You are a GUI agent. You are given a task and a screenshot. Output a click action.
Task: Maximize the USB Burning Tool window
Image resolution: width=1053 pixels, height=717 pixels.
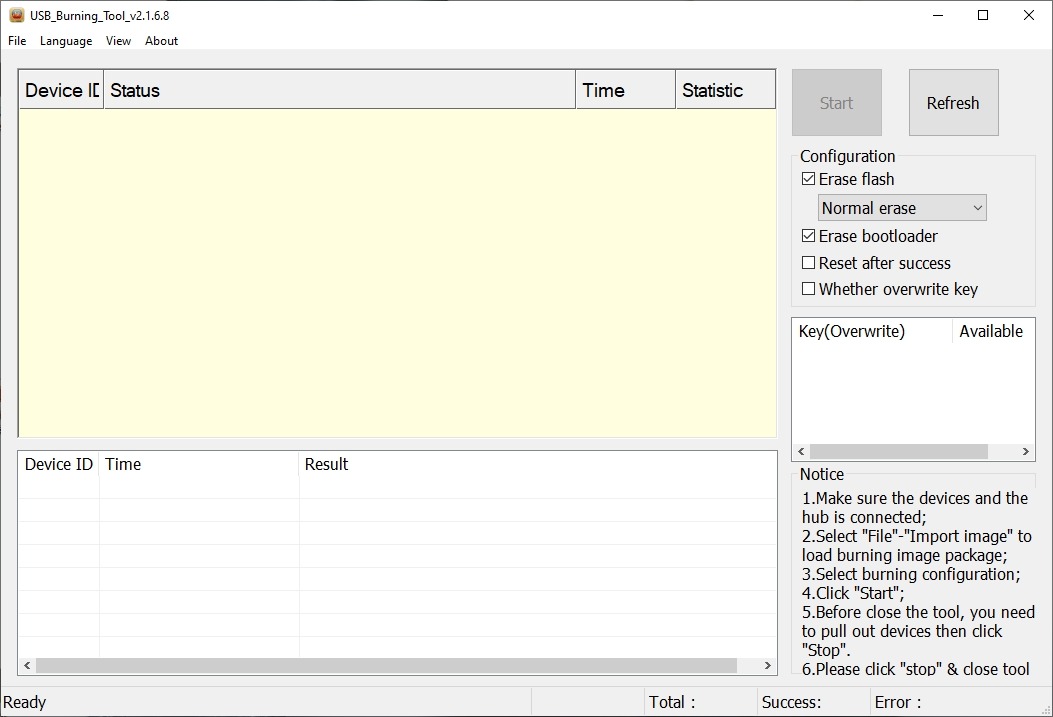982,15
